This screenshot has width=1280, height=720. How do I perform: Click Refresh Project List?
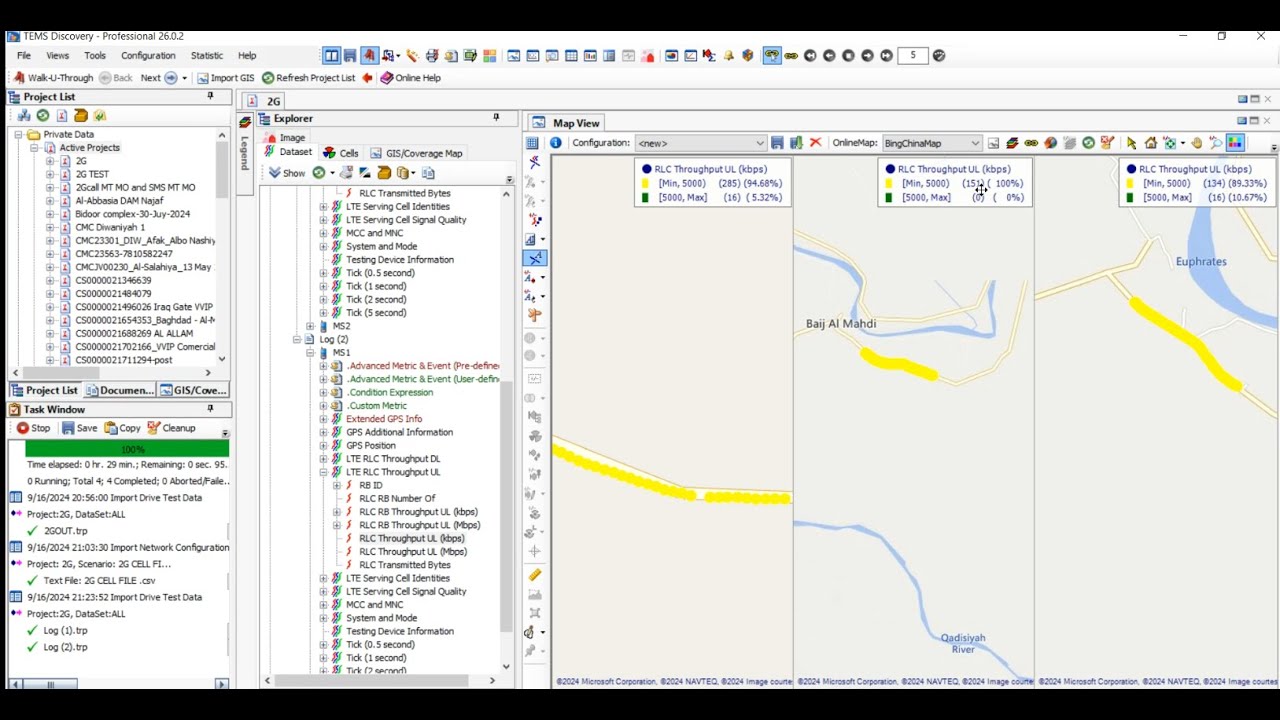coord(308,78)
